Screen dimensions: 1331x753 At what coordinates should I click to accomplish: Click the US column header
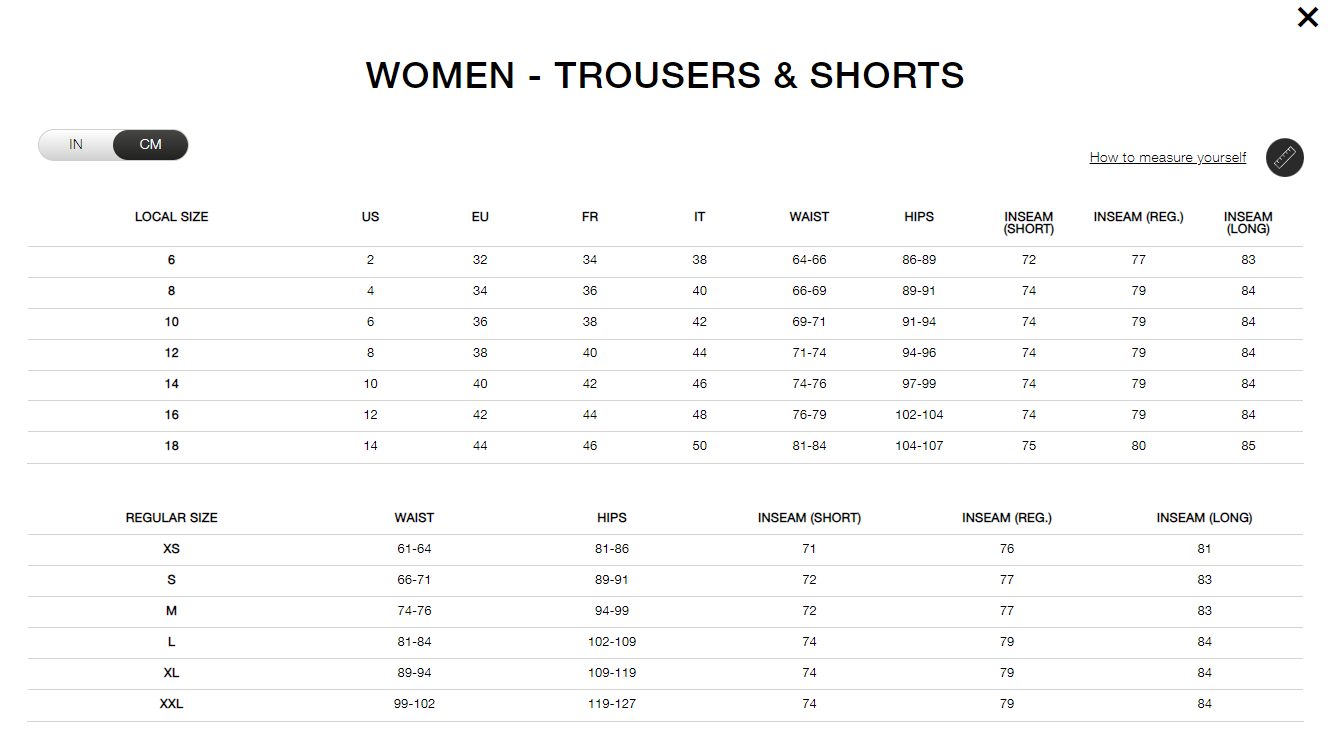pos(370,217)
